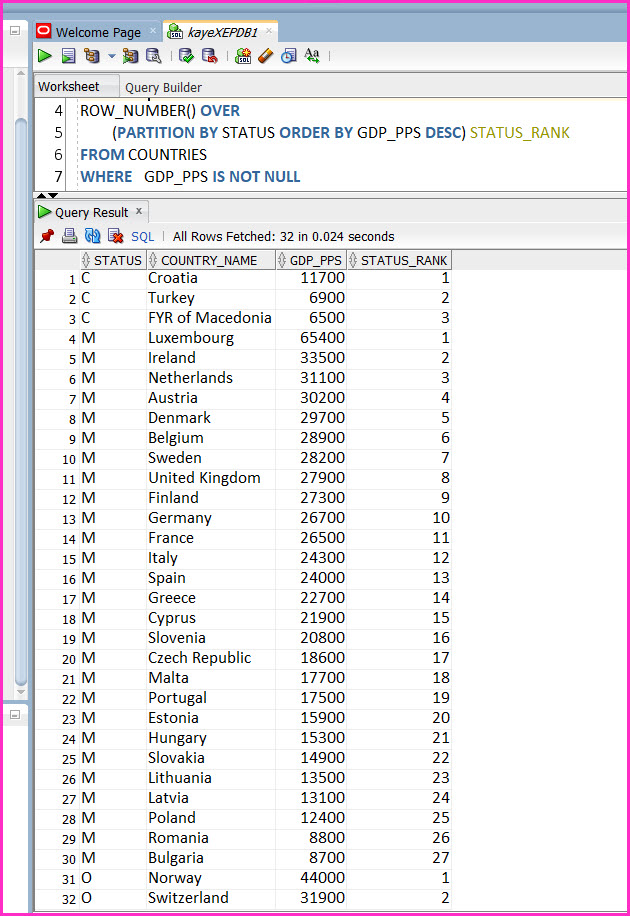The image size is (630, 916).
Task: Click the splitter collapse-down arrow
Action: click(53, 195)
